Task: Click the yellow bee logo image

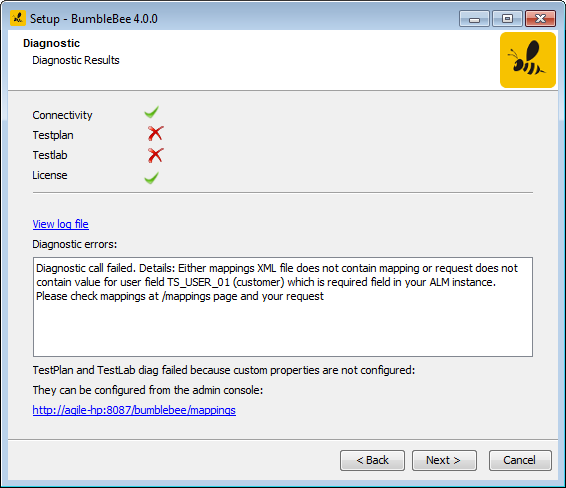Action: pos(528,60)
